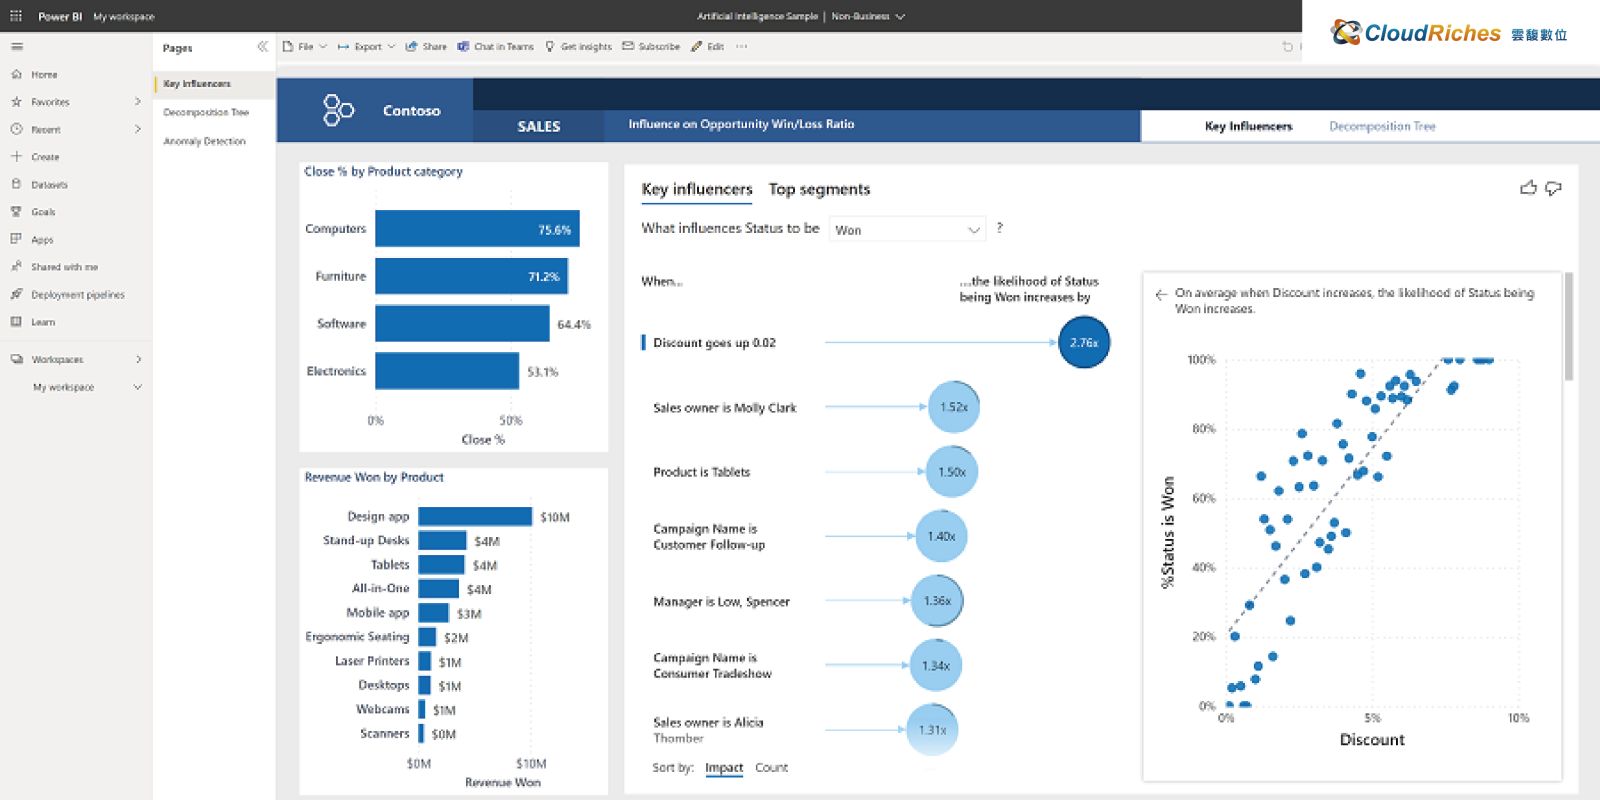The height and width of the screenshot is (800, 1600).
Task: Expand the Favorites submenu chevron
Action: pyautogui.click(x=138, y=102)
